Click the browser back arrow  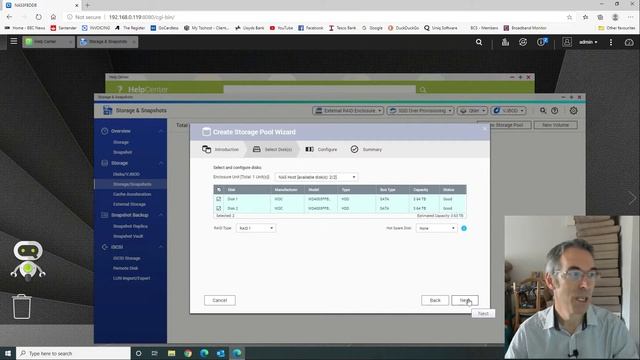(9, 17)
